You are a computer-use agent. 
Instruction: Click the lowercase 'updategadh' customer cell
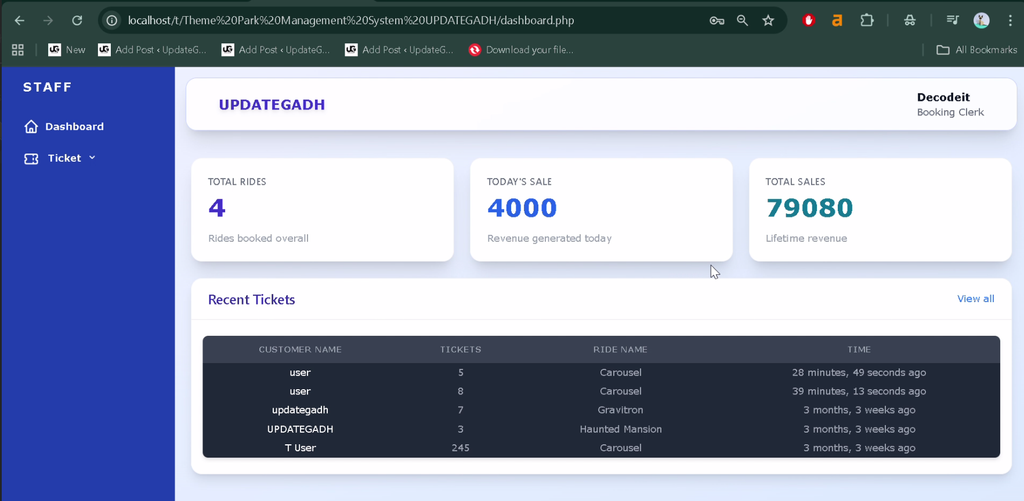pos(300,410)
